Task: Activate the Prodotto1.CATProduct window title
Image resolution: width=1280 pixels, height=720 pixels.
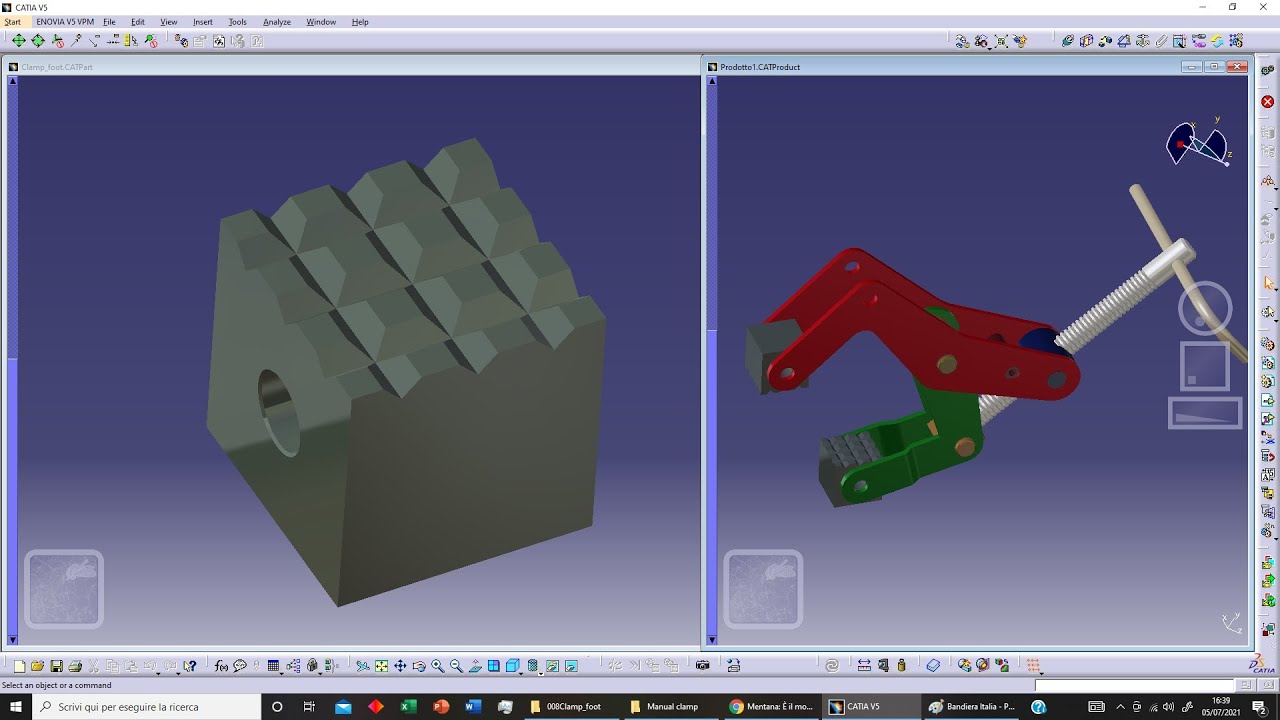Action: (x=760, y=67)
